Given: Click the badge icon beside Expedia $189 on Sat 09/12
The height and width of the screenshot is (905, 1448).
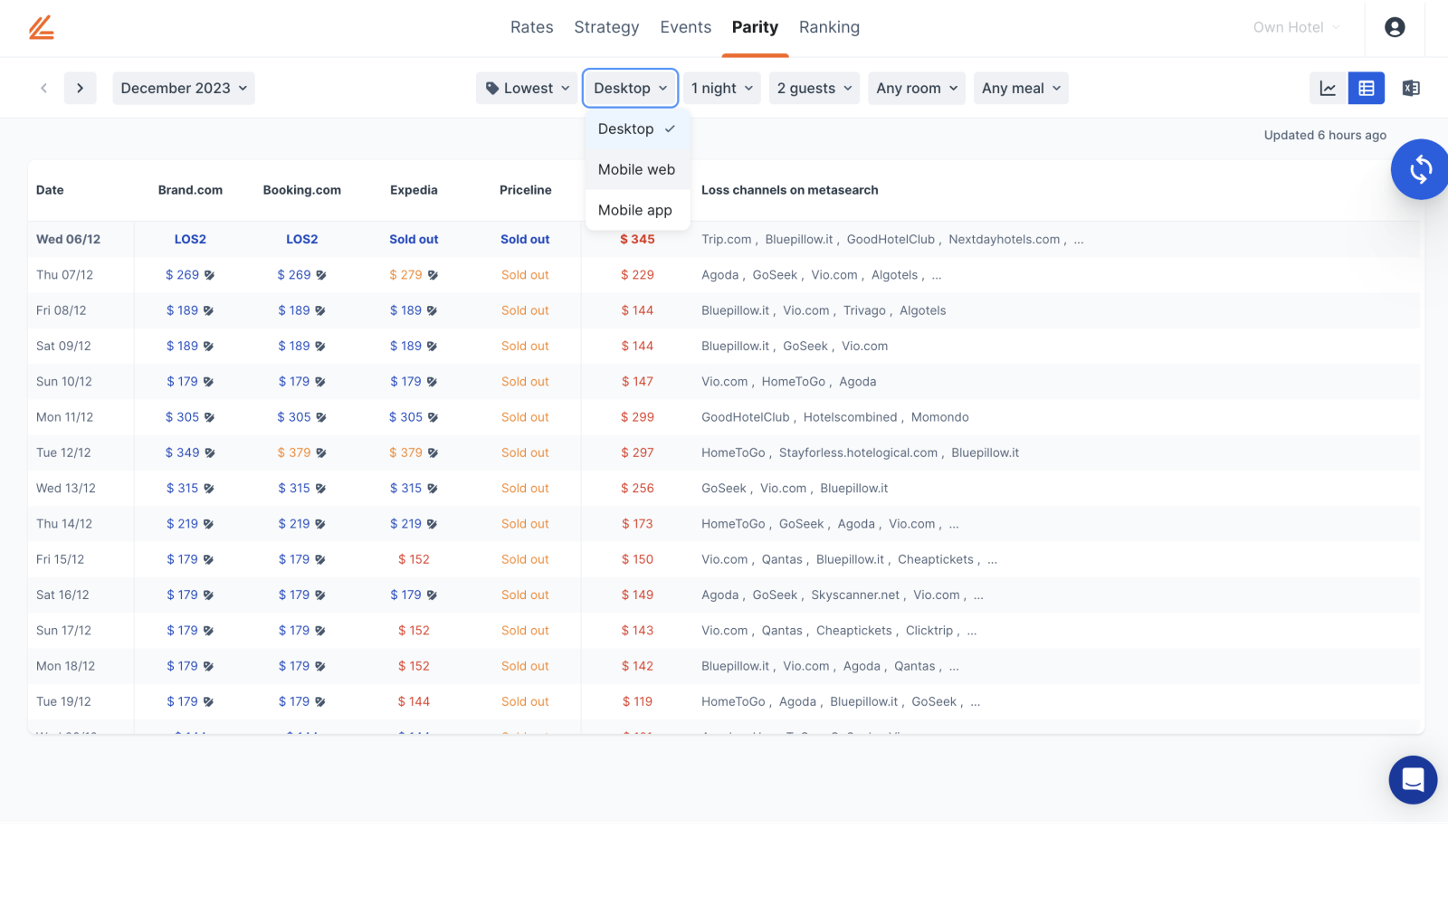Looking at the screenshot, I should pyautogui.click(x=432, y=346).
